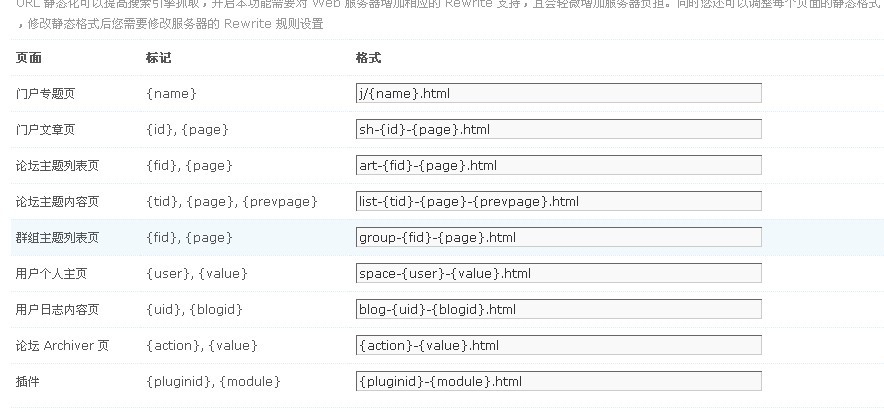Select the 用户个人主页 row label
This screenshot has height=418, width=884.
tap(51, 274)
